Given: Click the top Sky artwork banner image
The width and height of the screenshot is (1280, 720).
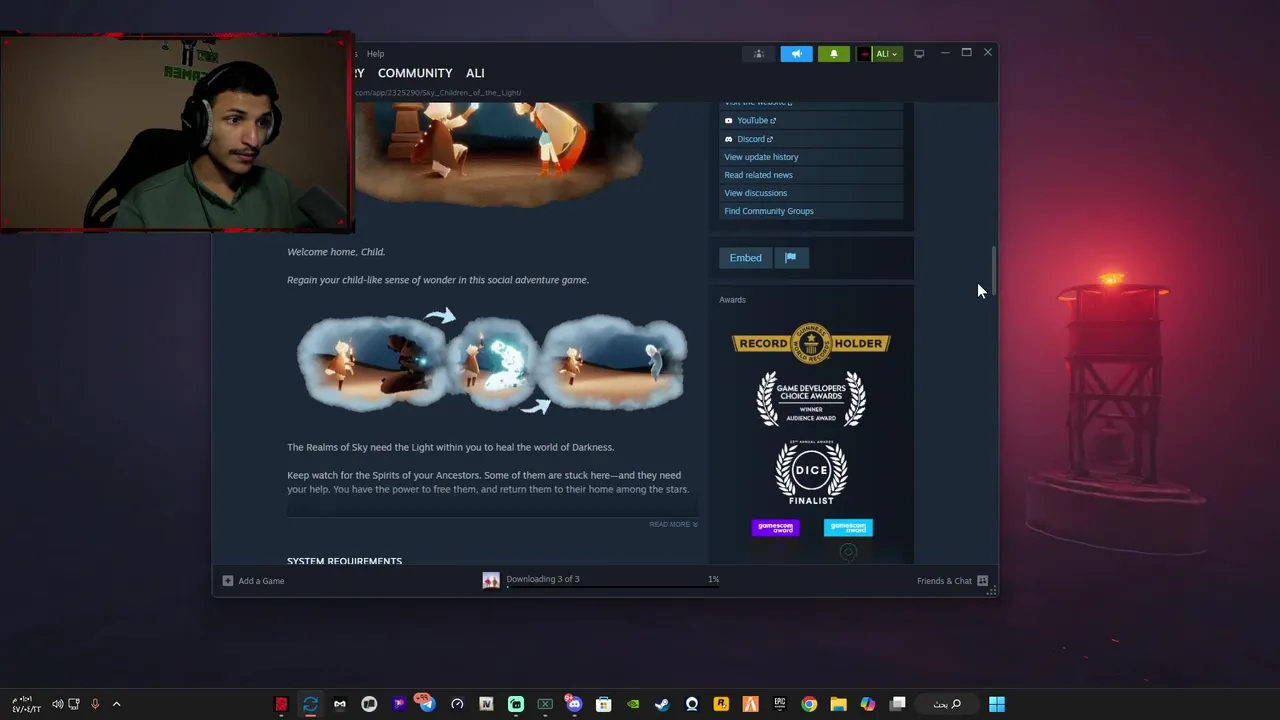Looking at the screenshot, I should pos(497,154).
